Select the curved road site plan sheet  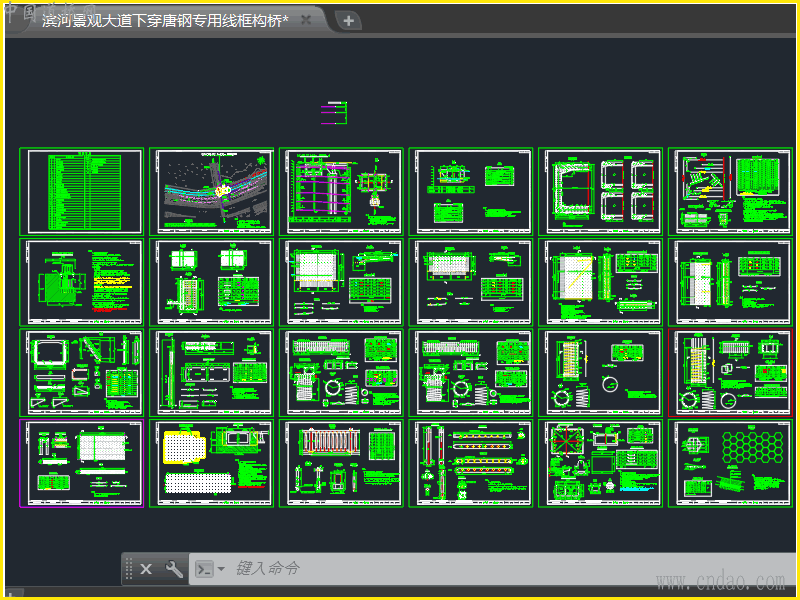point(212,191)
